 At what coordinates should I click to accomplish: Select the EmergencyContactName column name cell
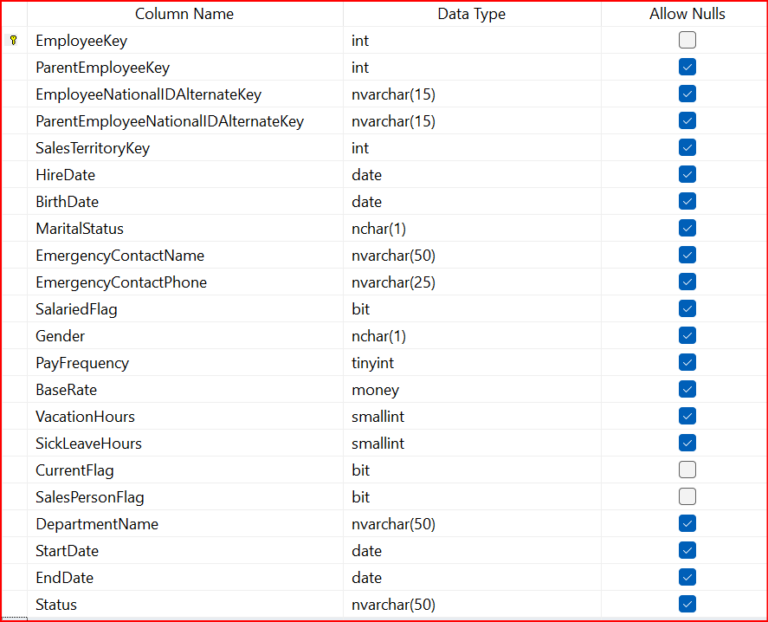185,255
